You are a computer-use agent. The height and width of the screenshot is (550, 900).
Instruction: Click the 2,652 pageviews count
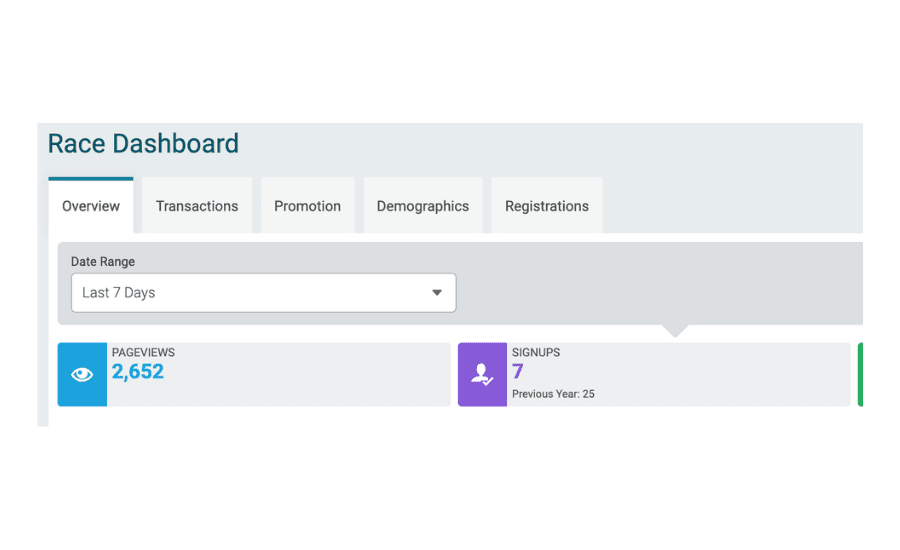point(138,371)
